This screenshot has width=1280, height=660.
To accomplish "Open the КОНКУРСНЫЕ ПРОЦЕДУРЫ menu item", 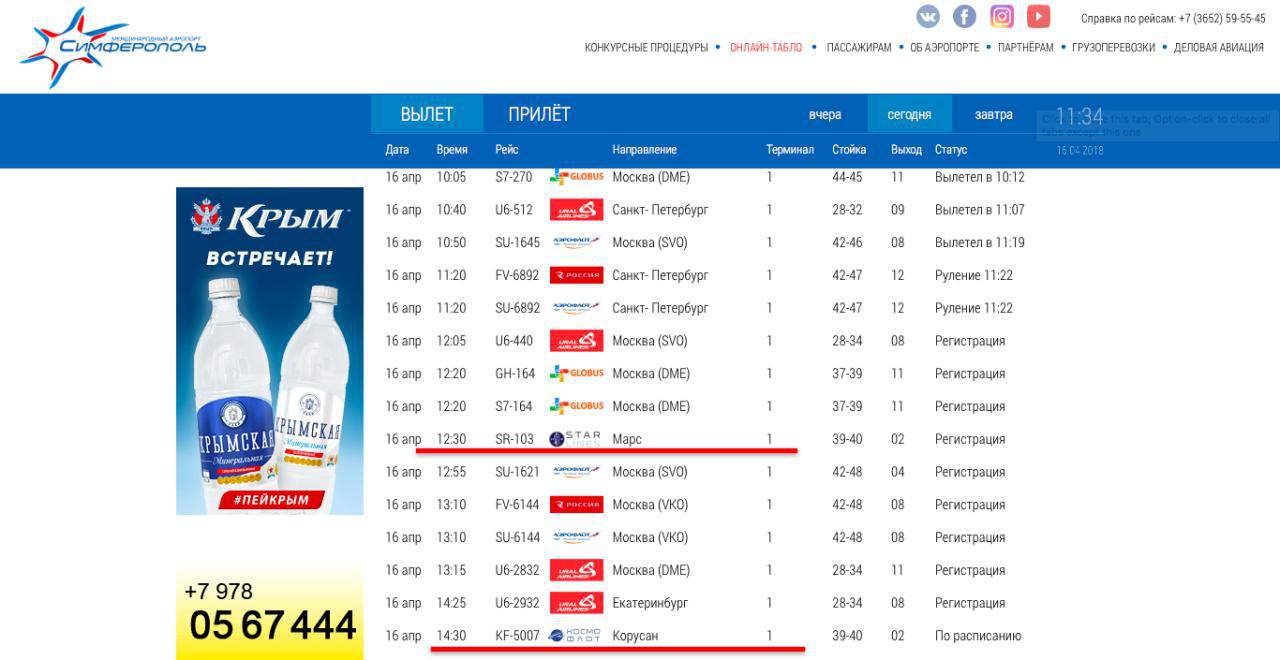I will [646, 48].
